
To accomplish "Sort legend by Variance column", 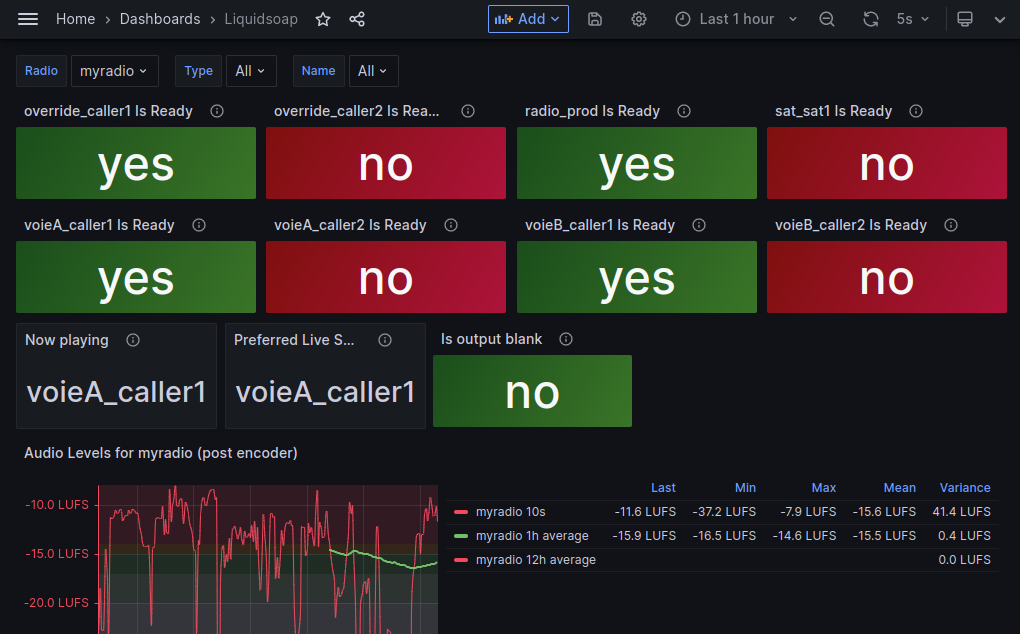I will tap(965, 488).
